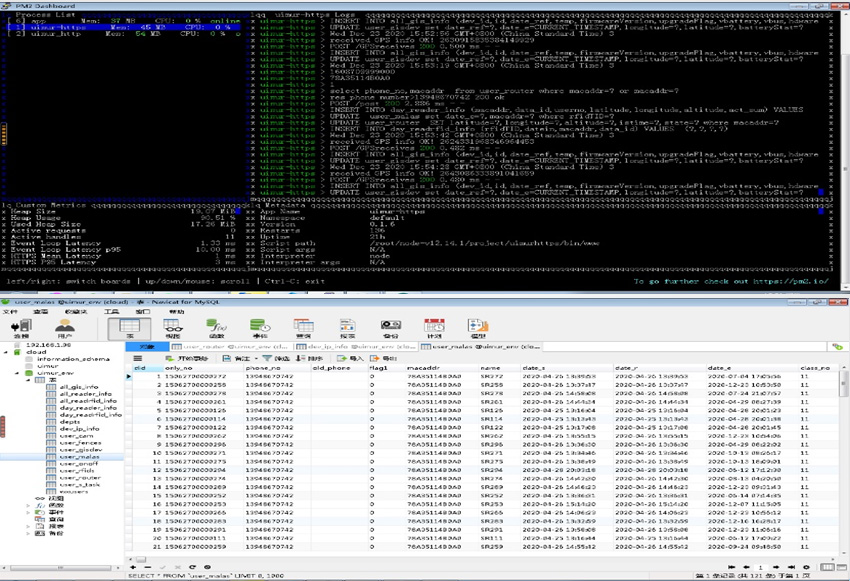The height and width of the screenshot is (581, 850).
Task: Open the pm2.io link in PM2 dashboard
Action: [791, 281]
